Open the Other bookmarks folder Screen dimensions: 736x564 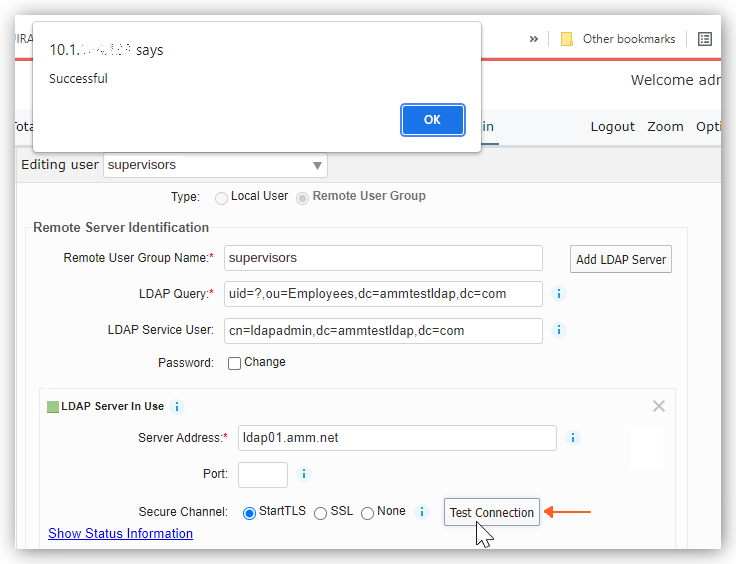pos(618,39)
